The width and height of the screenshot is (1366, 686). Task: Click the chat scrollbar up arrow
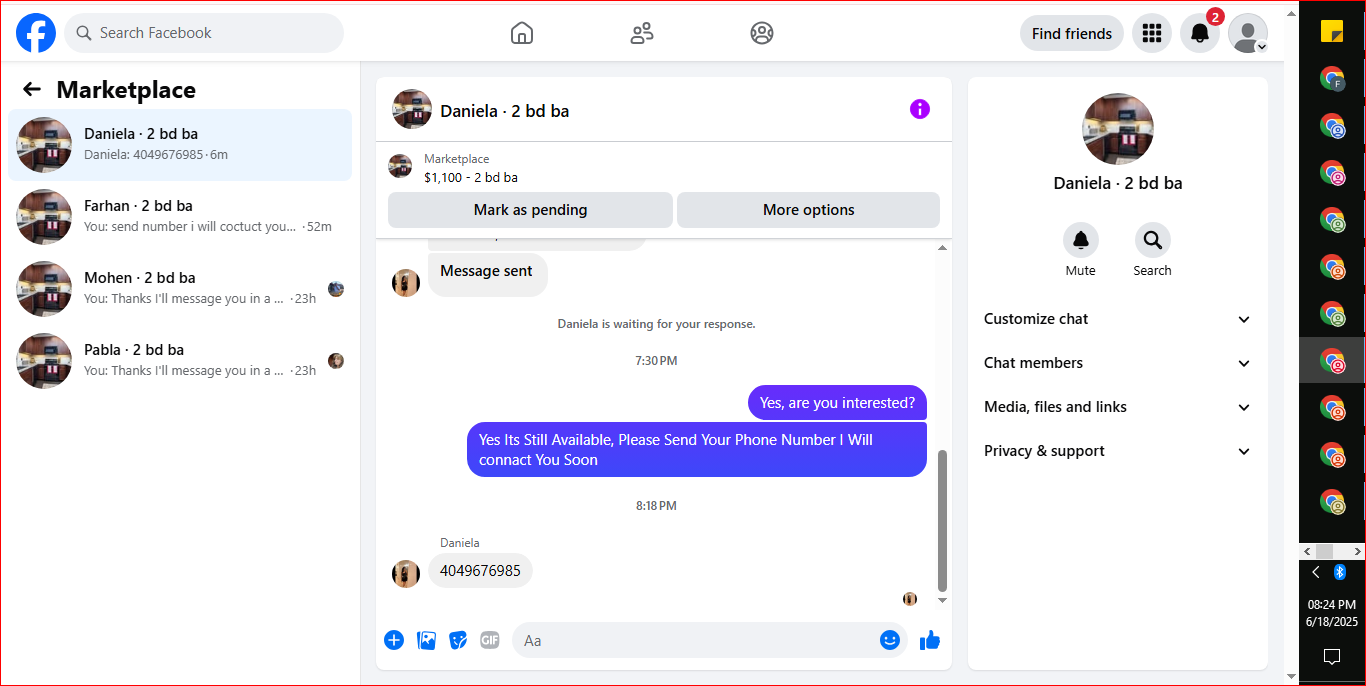click(x=942, y=248)
